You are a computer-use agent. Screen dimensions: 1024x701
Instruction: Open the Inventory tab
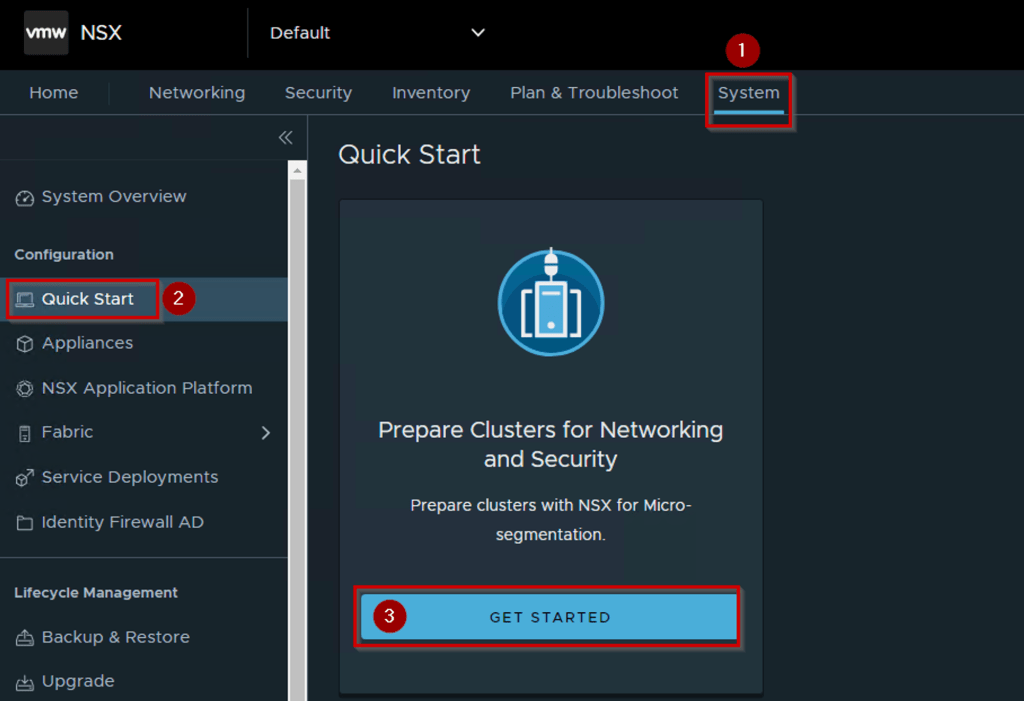431,93
